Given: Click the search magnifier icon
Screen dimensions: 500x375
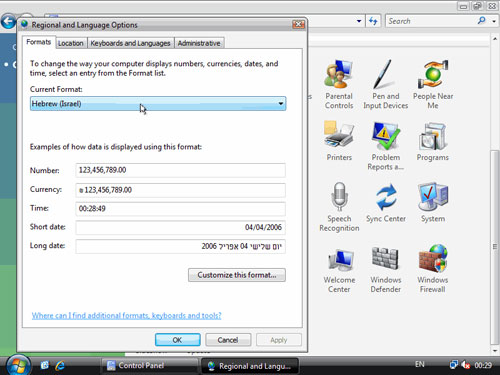Looking at the screenshot, I should [x=481, y=21].
